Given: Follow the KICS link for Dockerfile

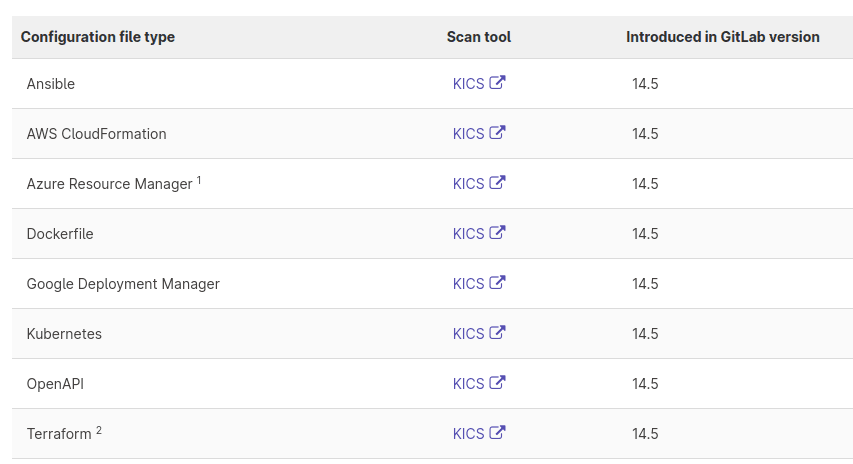Looking at the screenshot, I should [x=468, y=234].
